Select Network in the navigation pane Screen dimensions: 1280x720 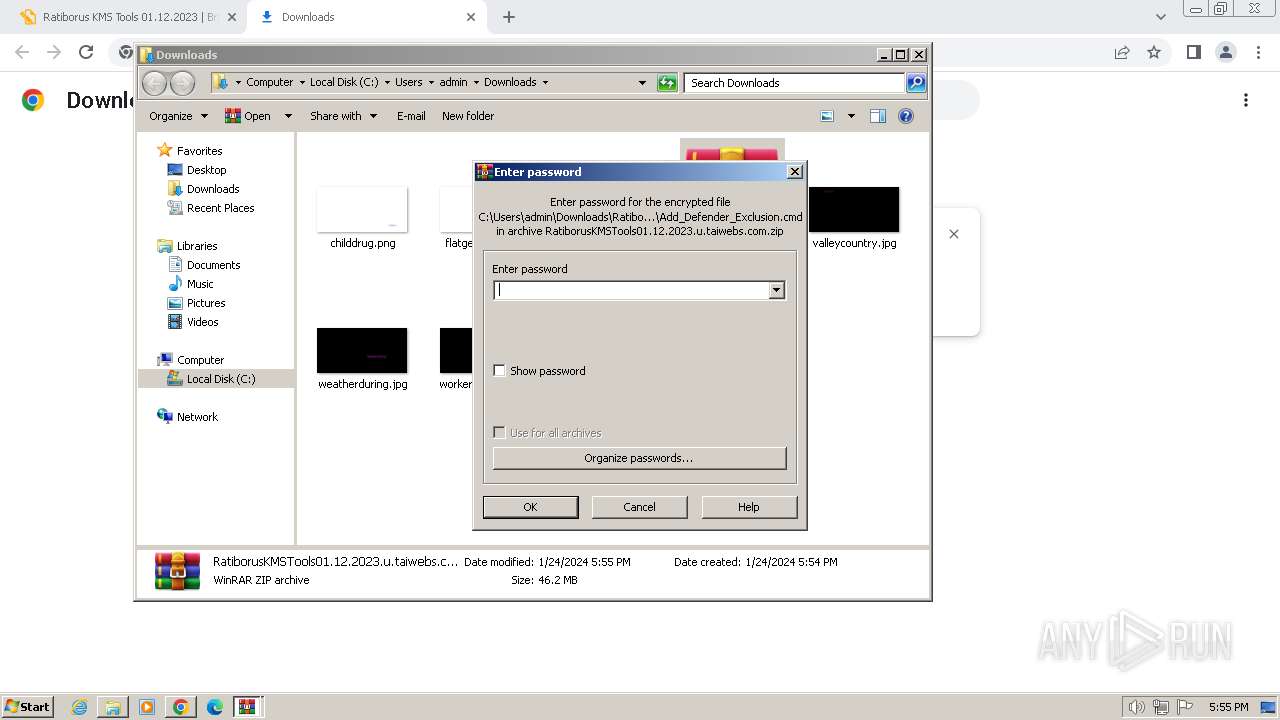197,417
